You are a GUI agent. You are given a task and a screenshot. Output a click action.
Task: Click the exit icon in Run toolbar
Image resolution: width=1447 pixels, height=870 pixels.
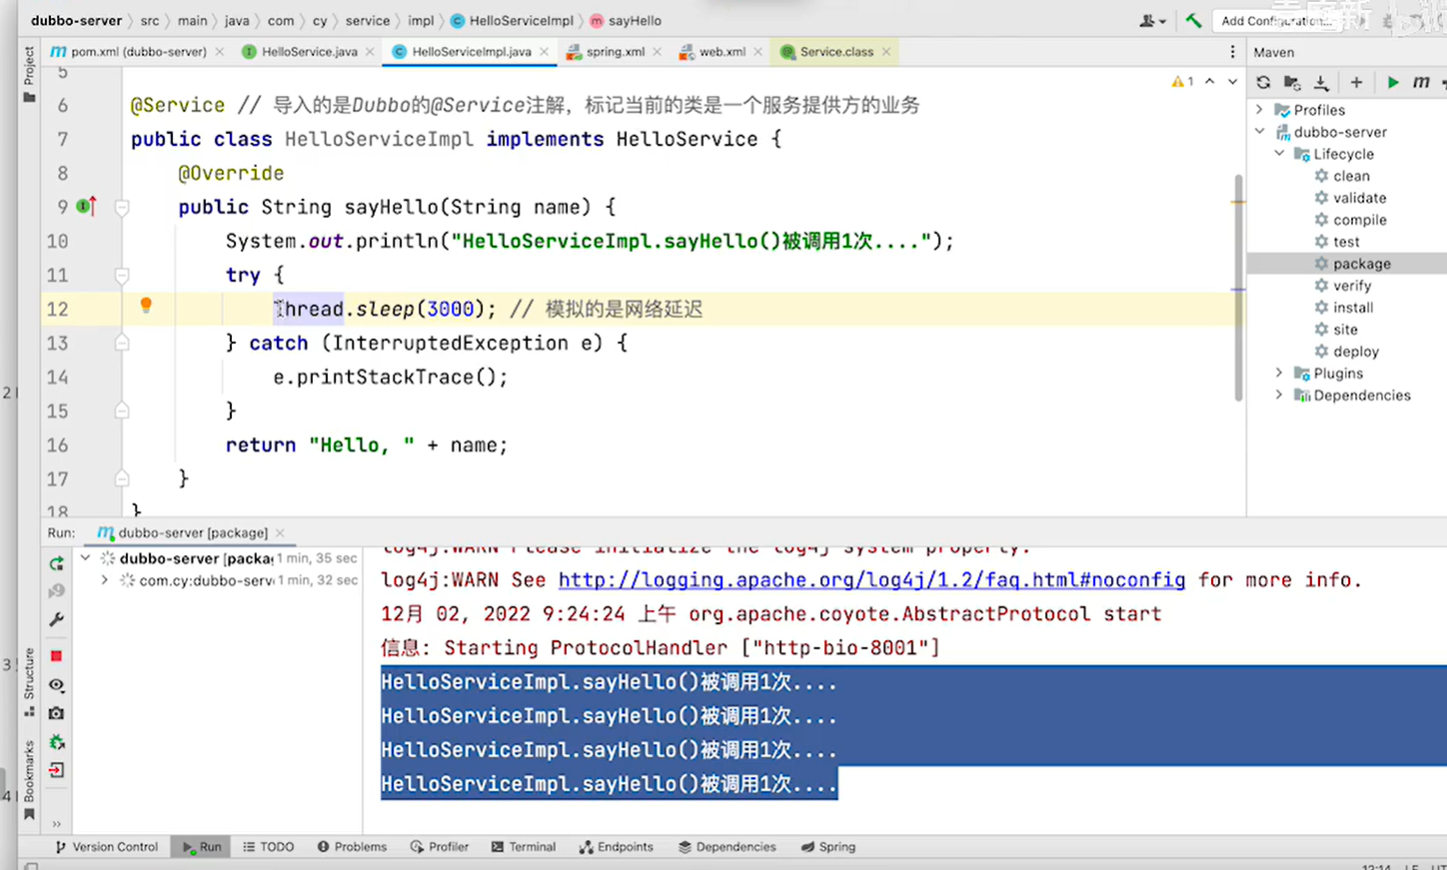56,771
